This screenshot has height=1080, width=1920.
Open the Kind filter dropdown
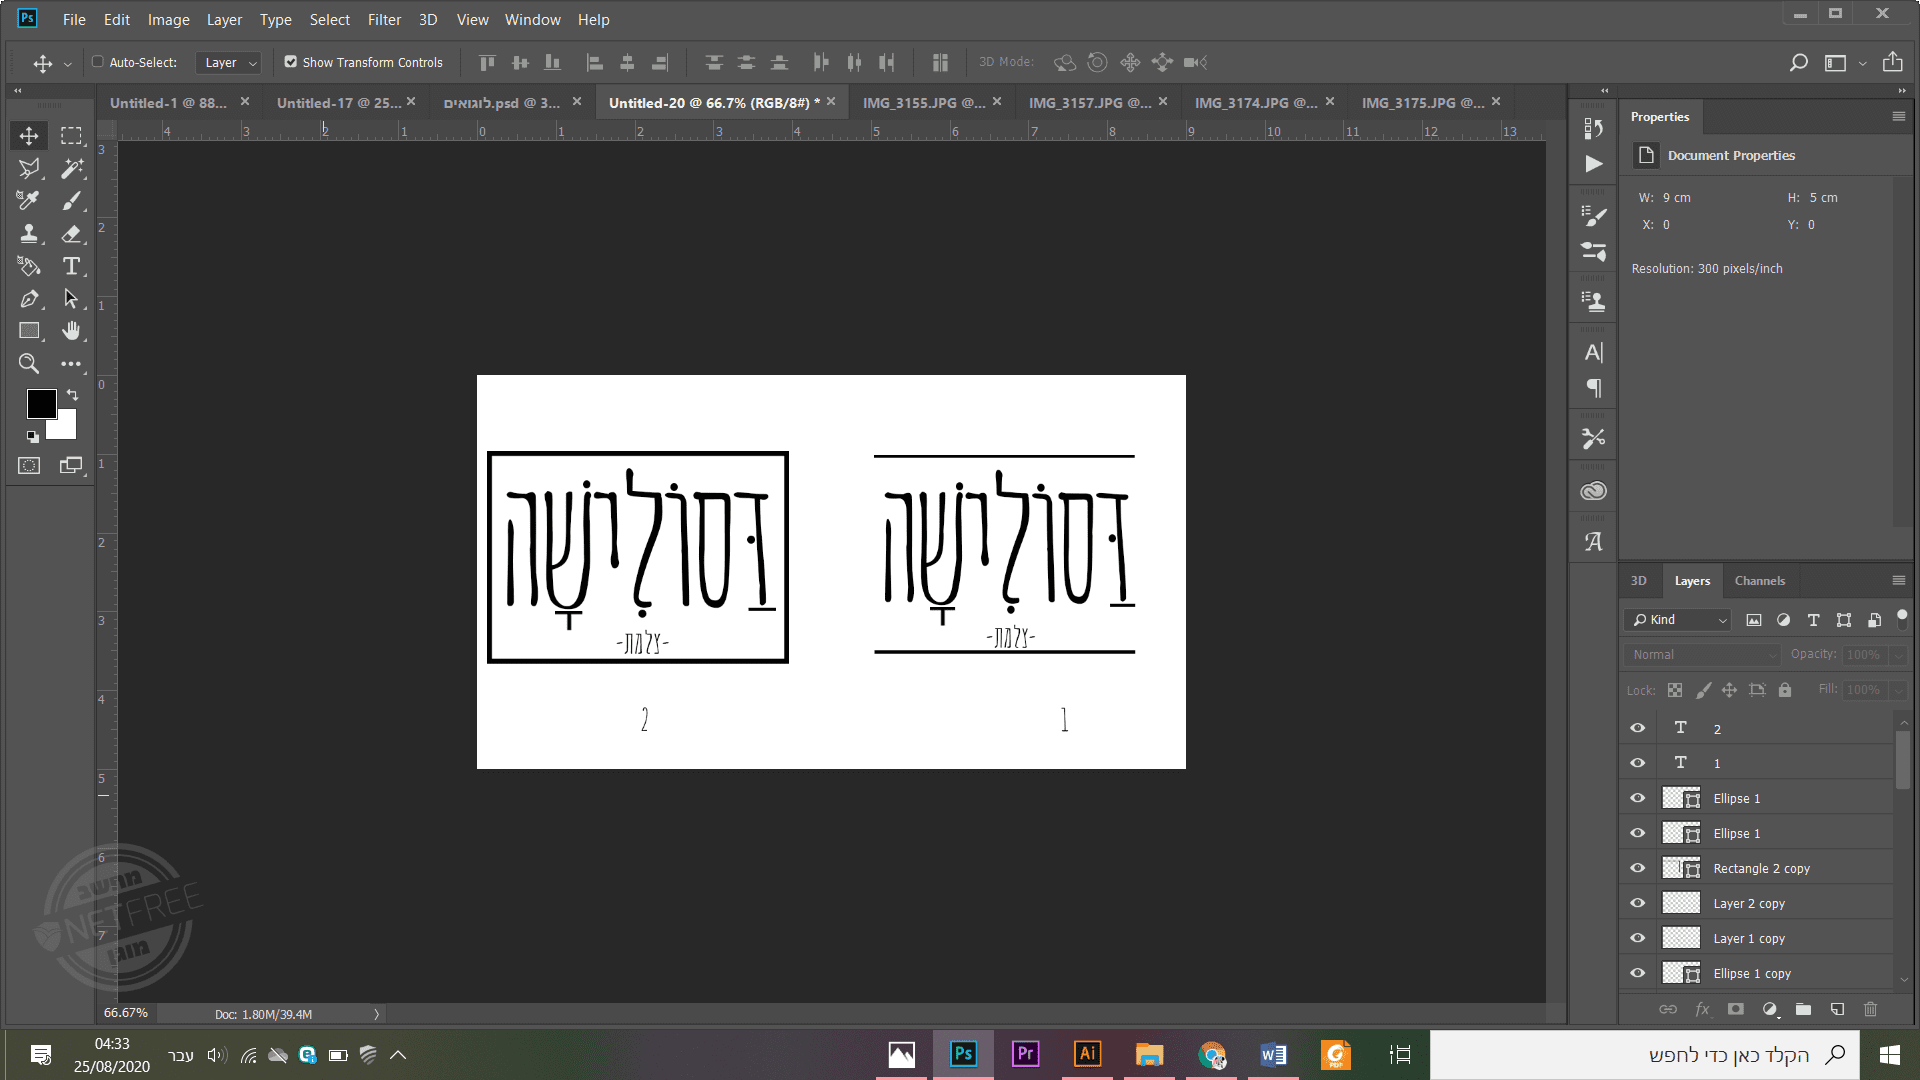coord(1679,620)
